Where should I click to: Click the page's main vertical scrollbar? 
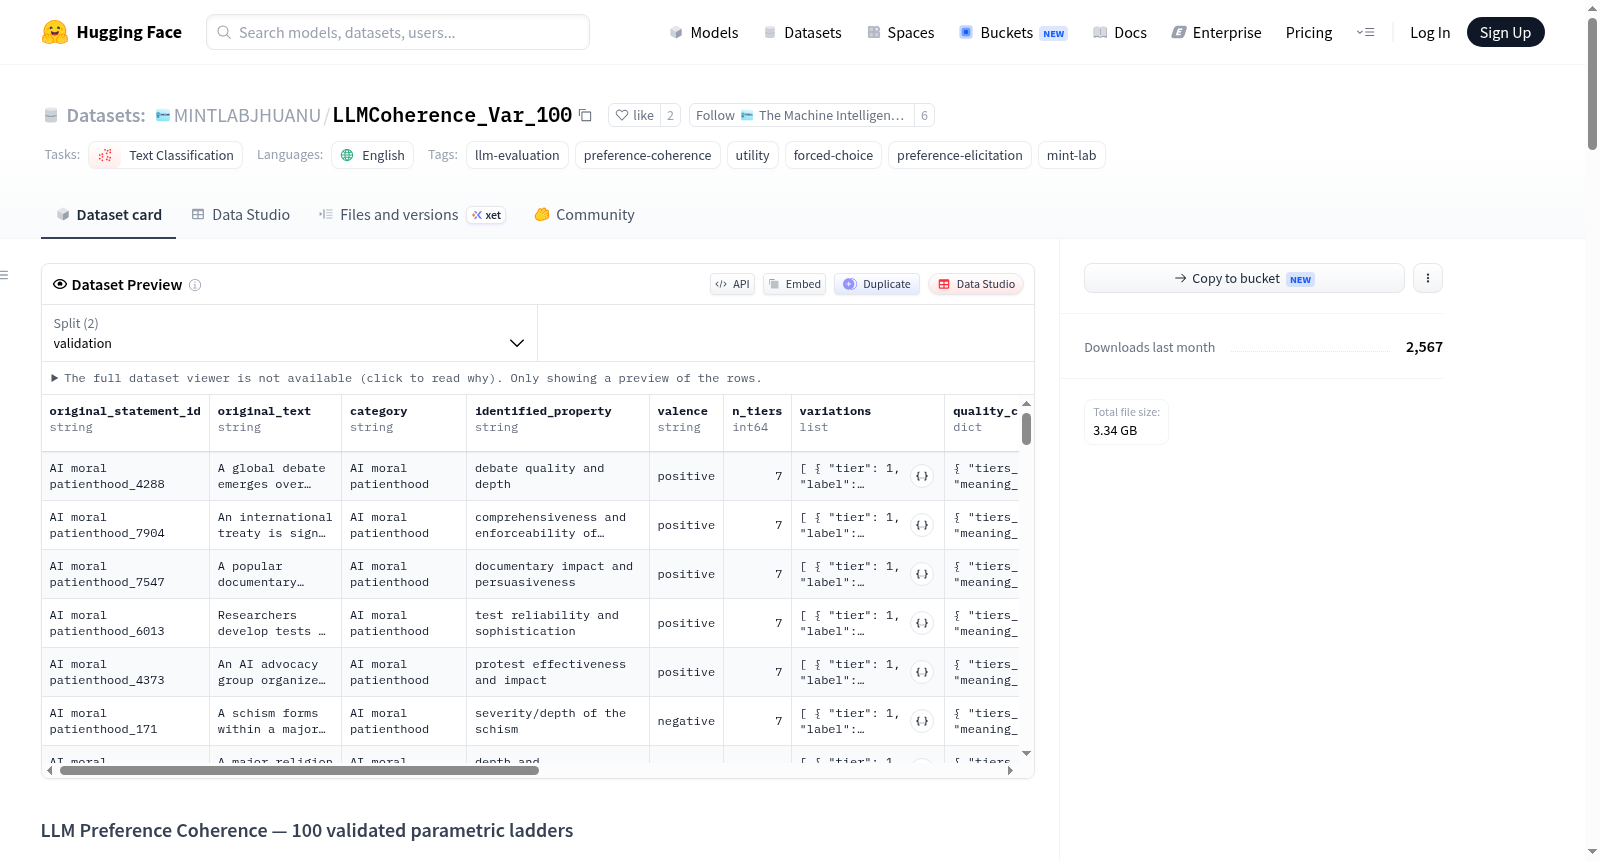1592,85
